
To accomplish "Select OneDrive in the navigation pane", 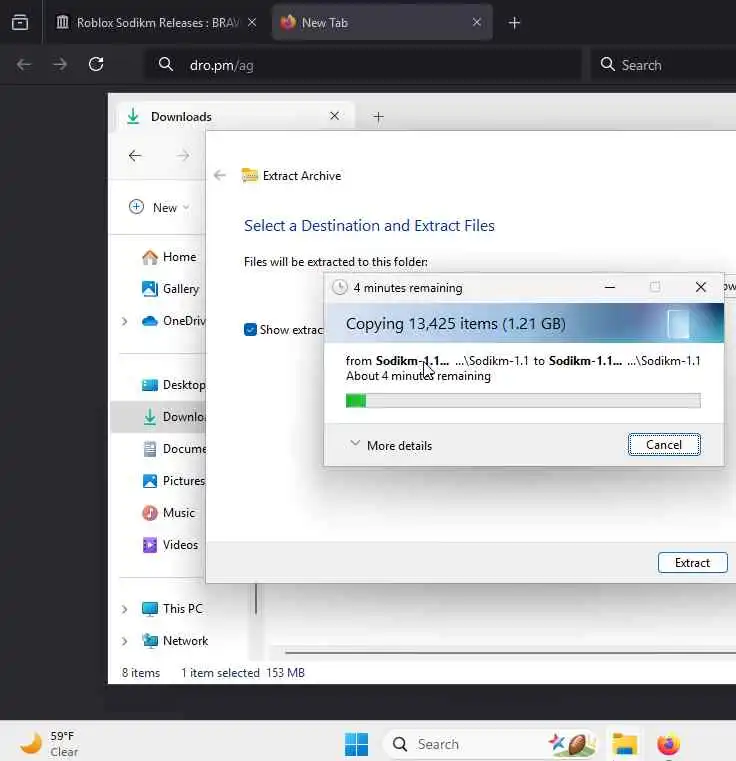I will 173,321.
